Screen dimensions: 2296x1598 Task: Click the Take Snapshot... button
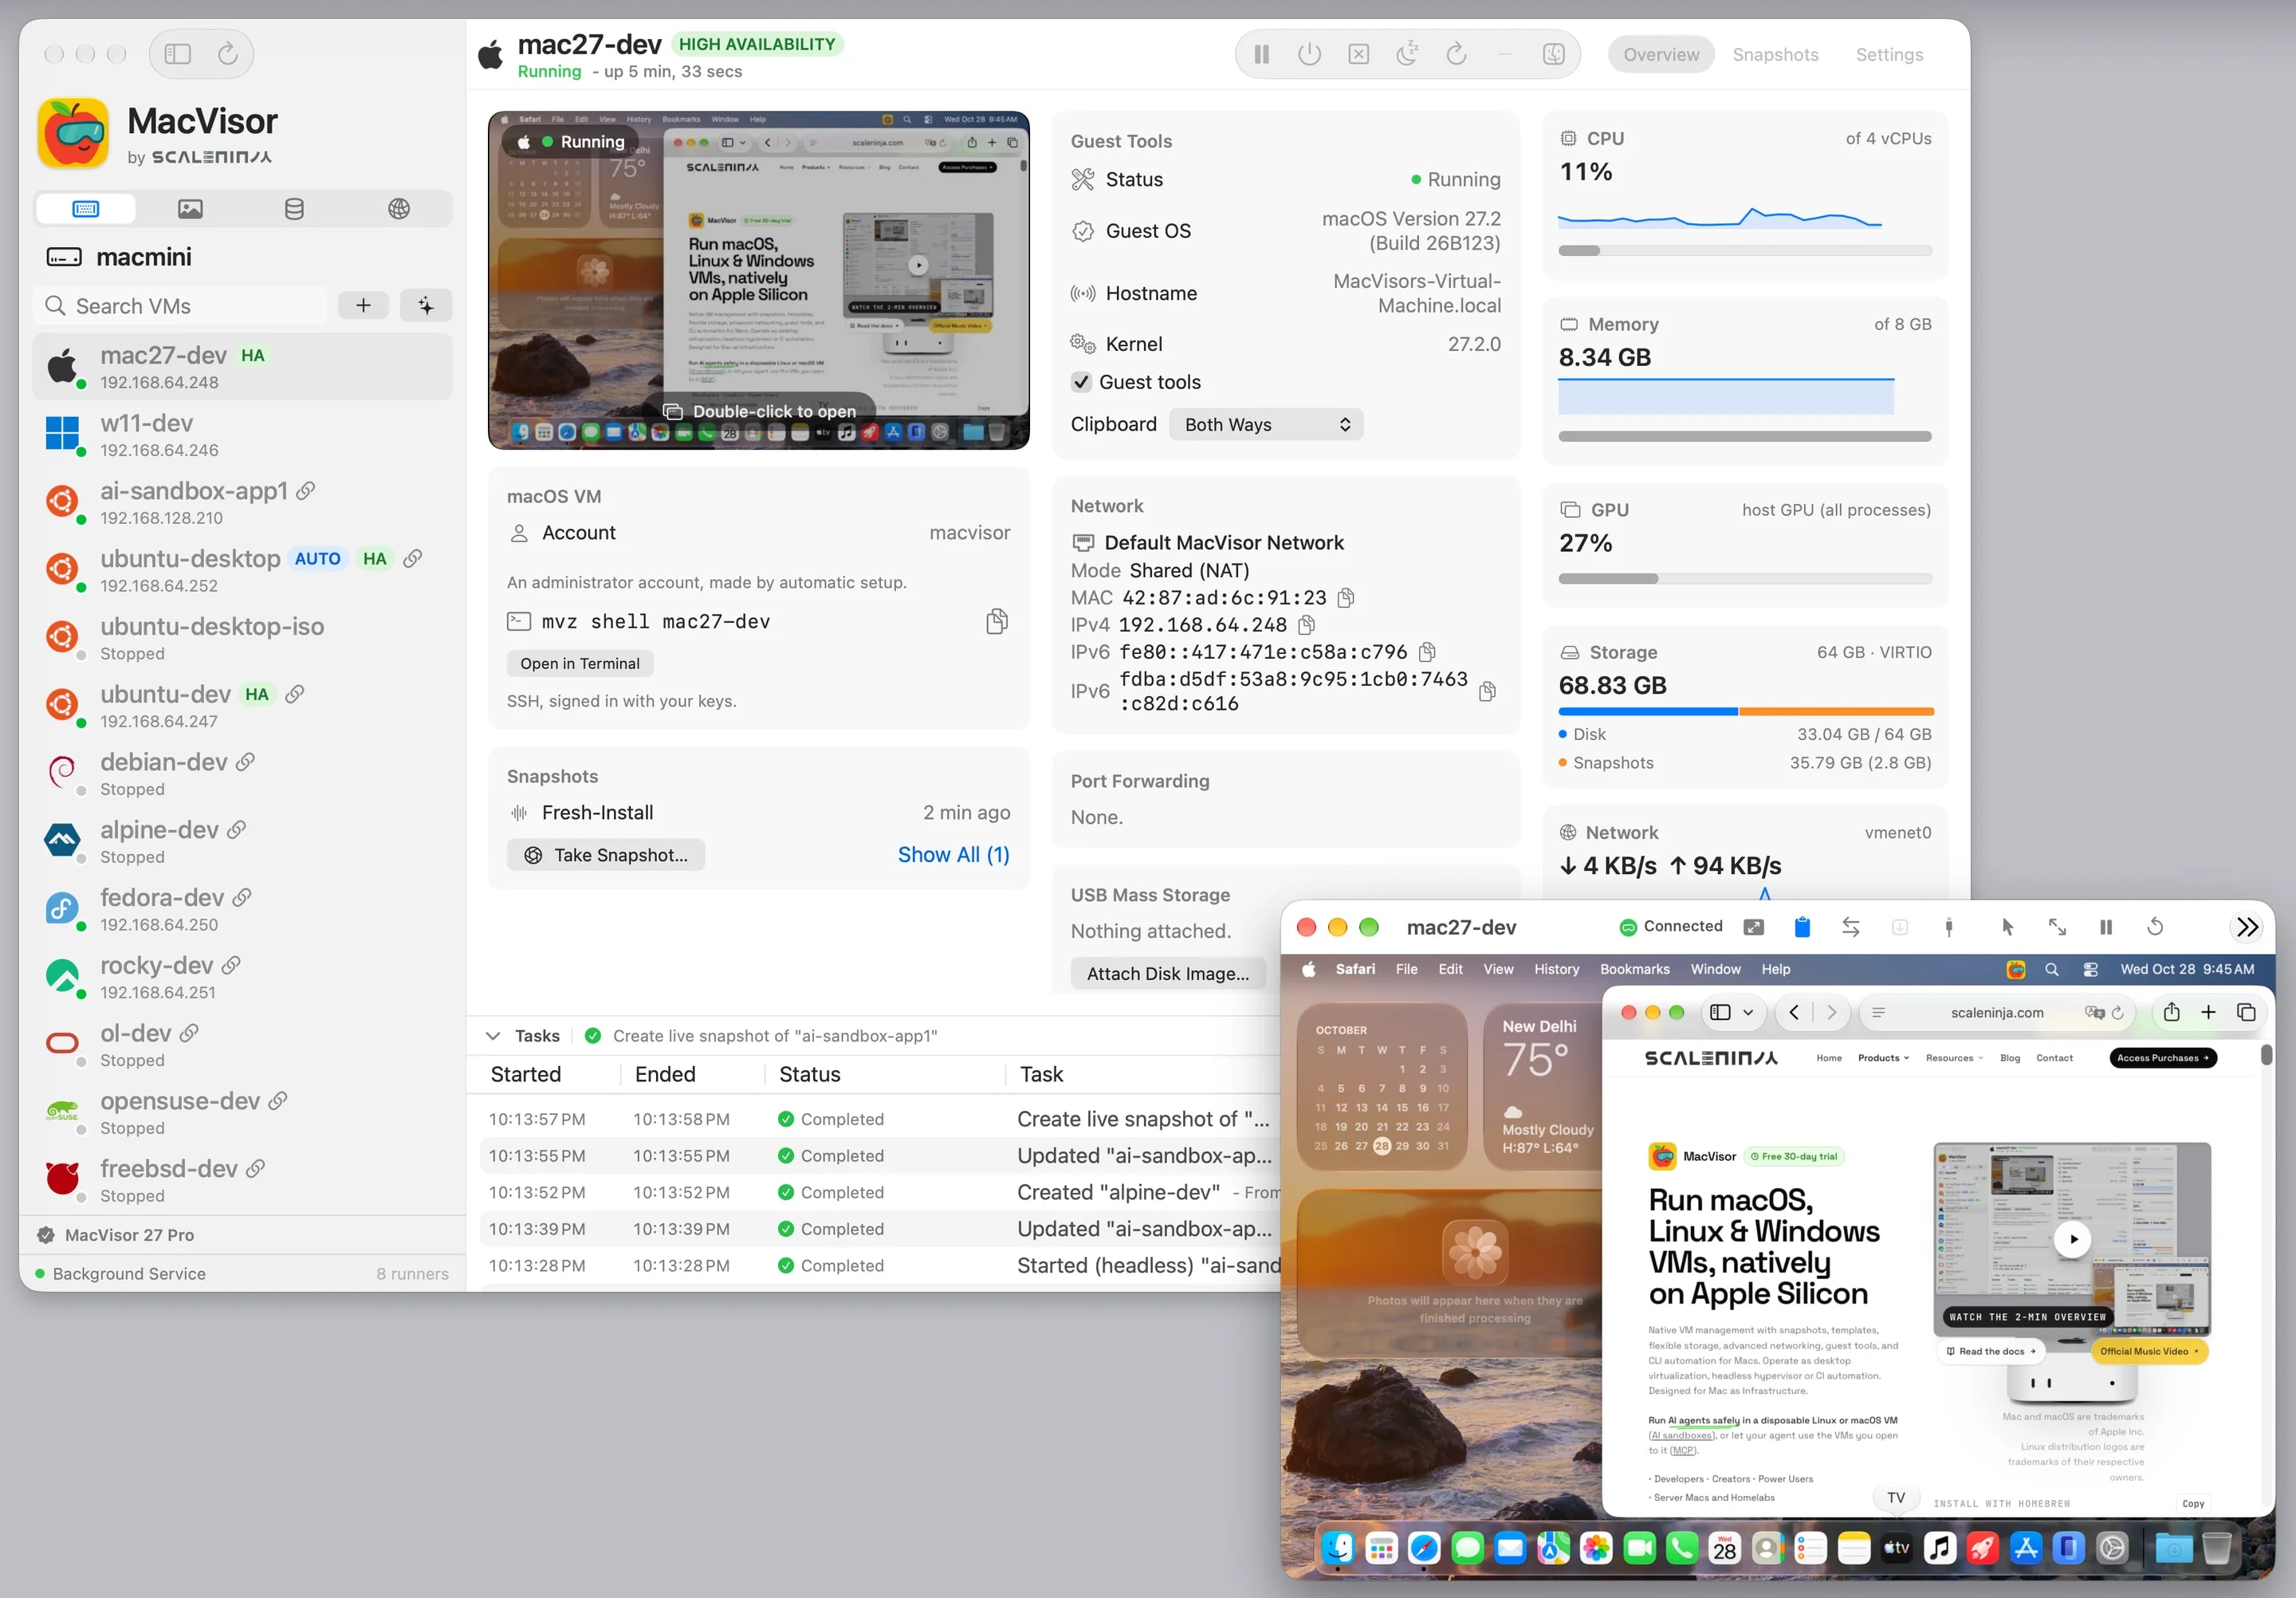(606, 855)
